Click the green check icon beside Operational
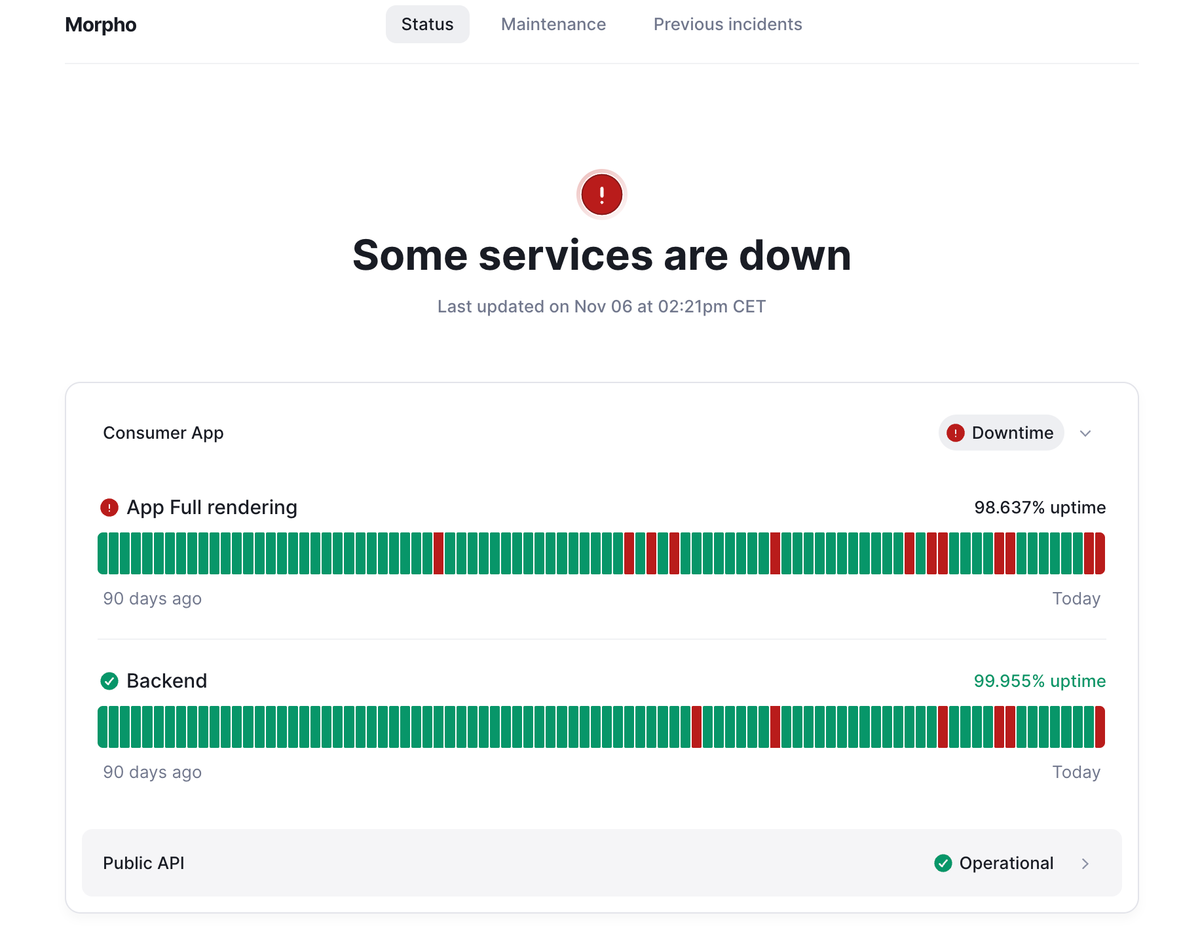Viewport: 1200px width, 926px height. (x=942, y=863)
